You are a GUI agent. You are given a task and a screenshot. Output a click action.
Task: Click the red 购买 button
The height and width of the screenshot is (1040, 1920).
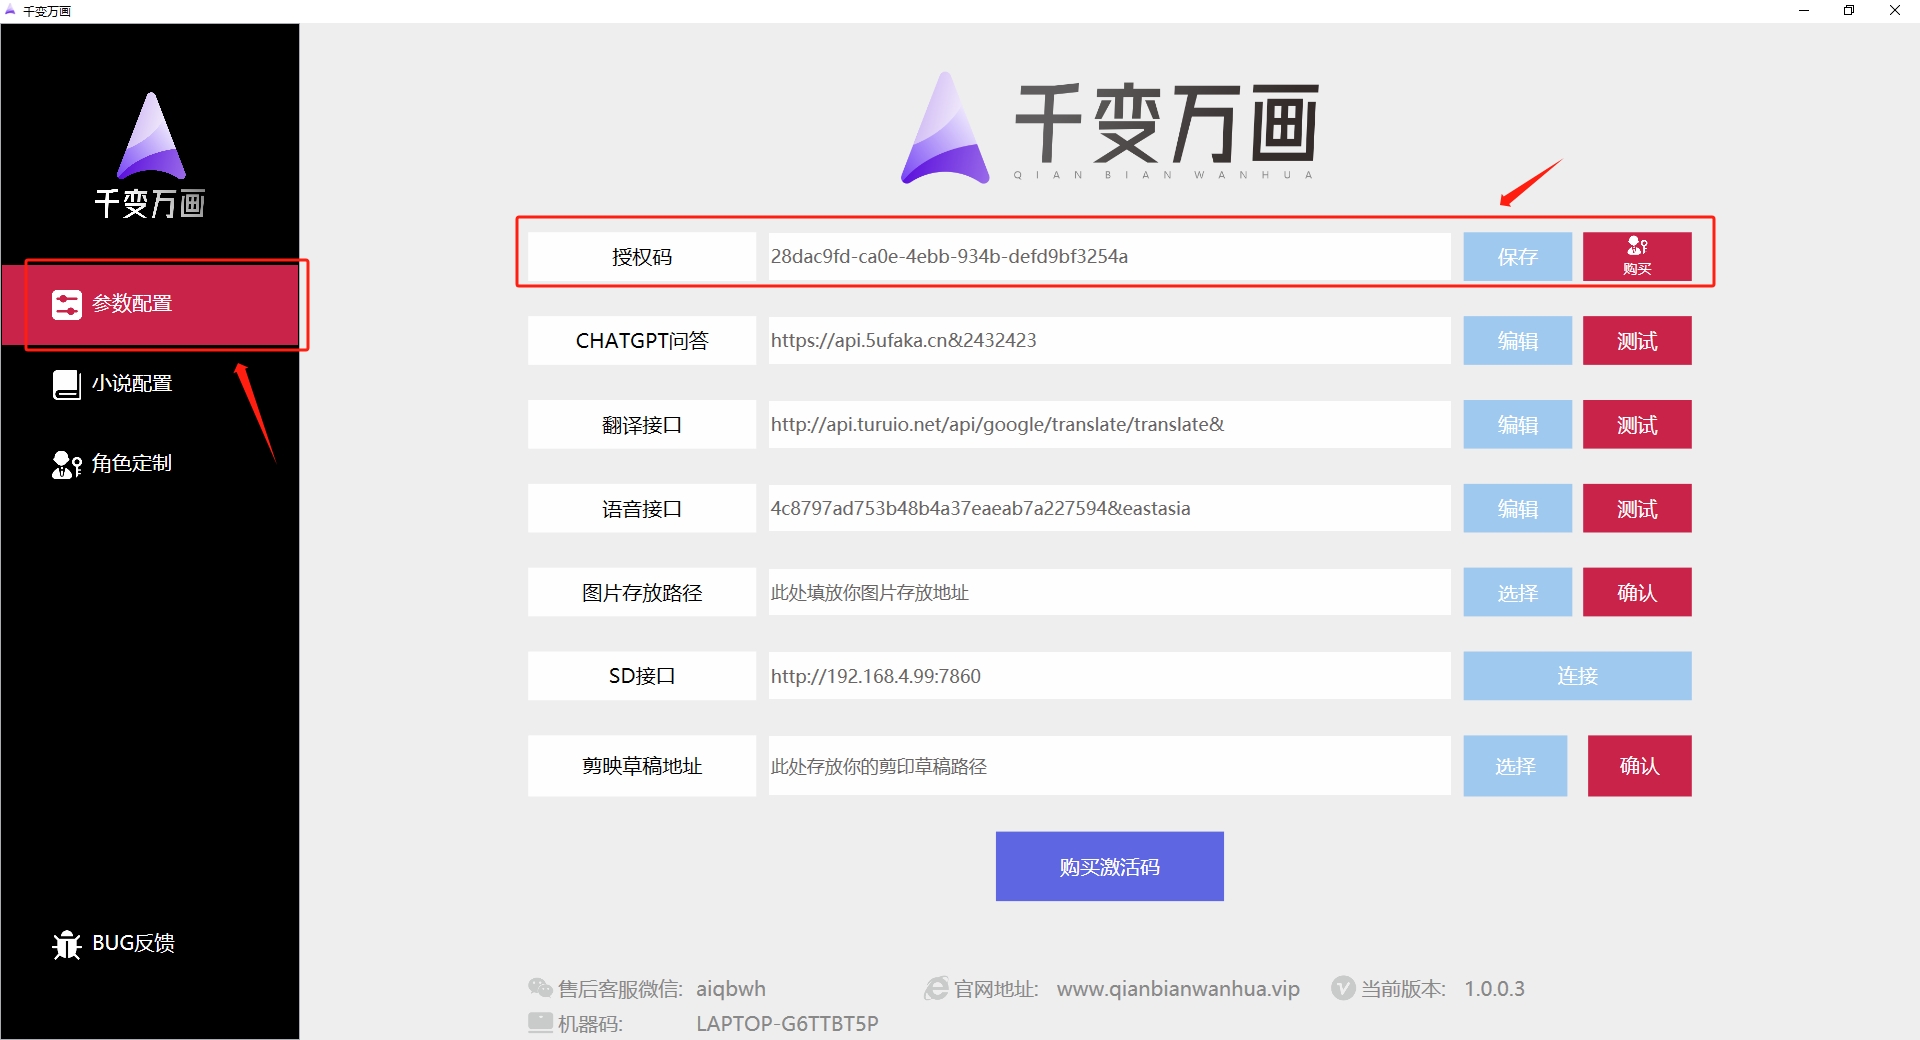tap(1637, 257)
